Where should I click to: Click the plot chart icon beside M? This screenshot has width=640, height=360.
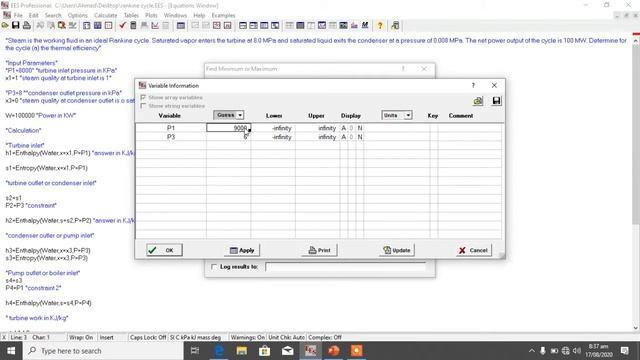tap(354, 25)
